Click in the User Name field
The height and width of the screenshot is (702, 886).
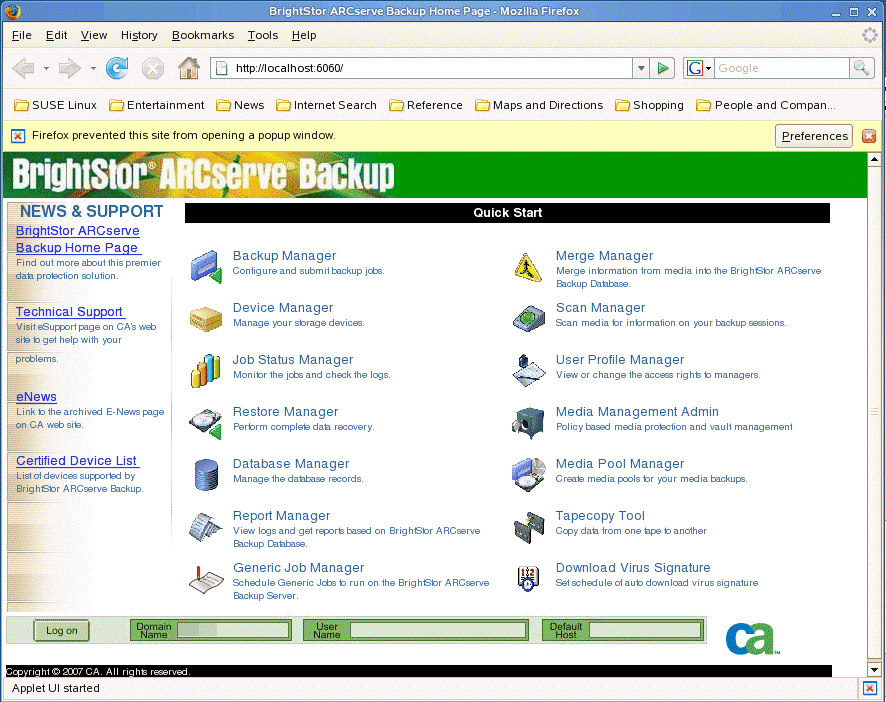(x=438, y=630)
